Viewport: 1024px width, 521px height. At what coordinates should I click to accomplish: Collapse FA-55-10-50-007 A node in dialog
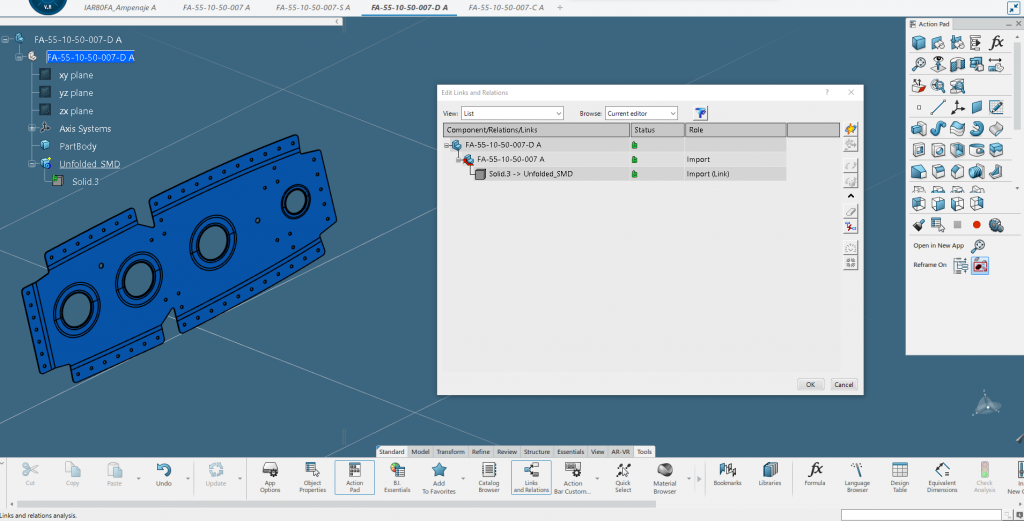click(x=459, y=159)
